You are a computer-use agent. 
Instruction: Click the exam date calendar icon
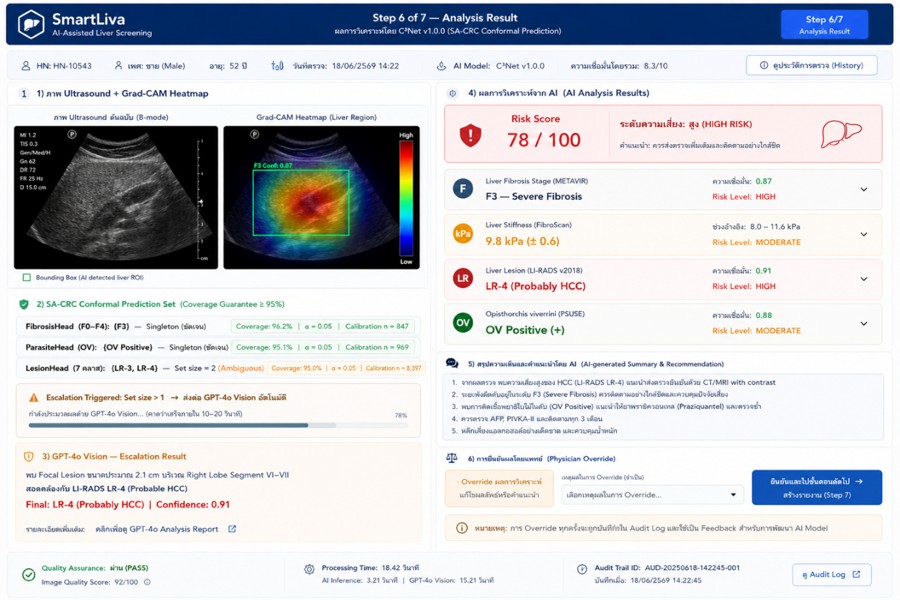tap(277, 65)
